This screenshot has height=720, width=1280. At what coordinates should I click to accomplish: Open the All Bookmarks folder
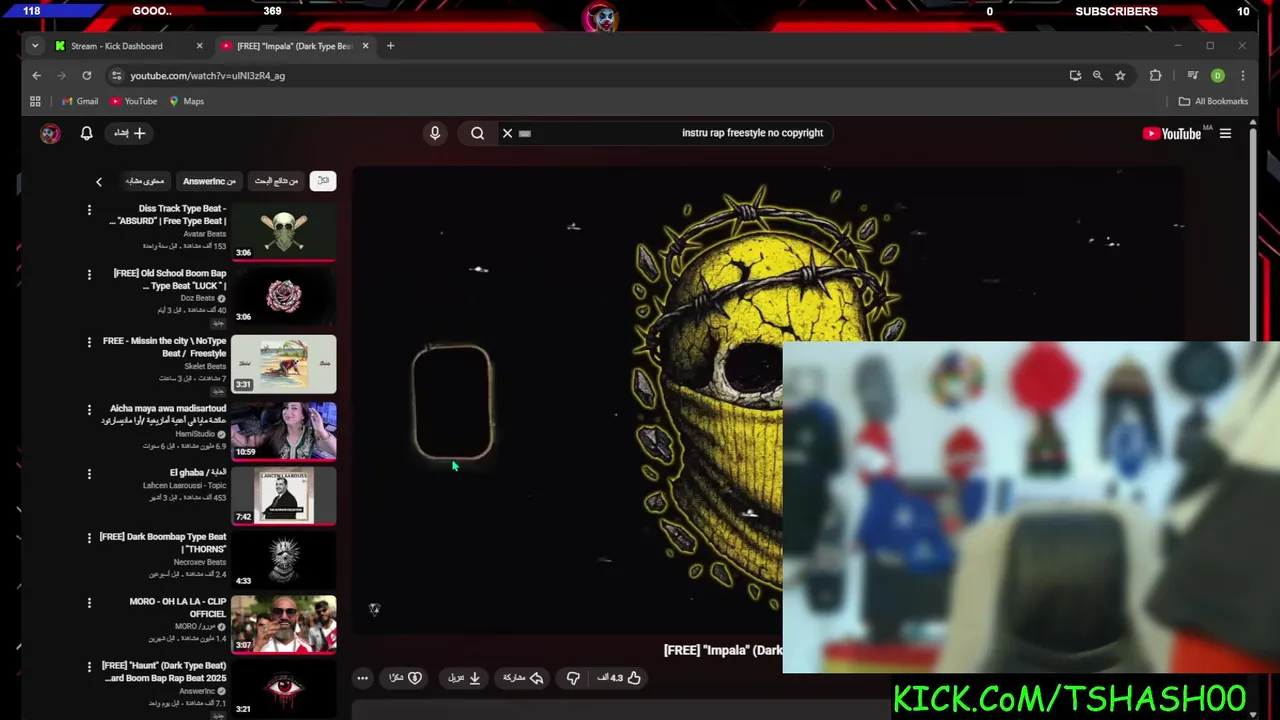1213,101
